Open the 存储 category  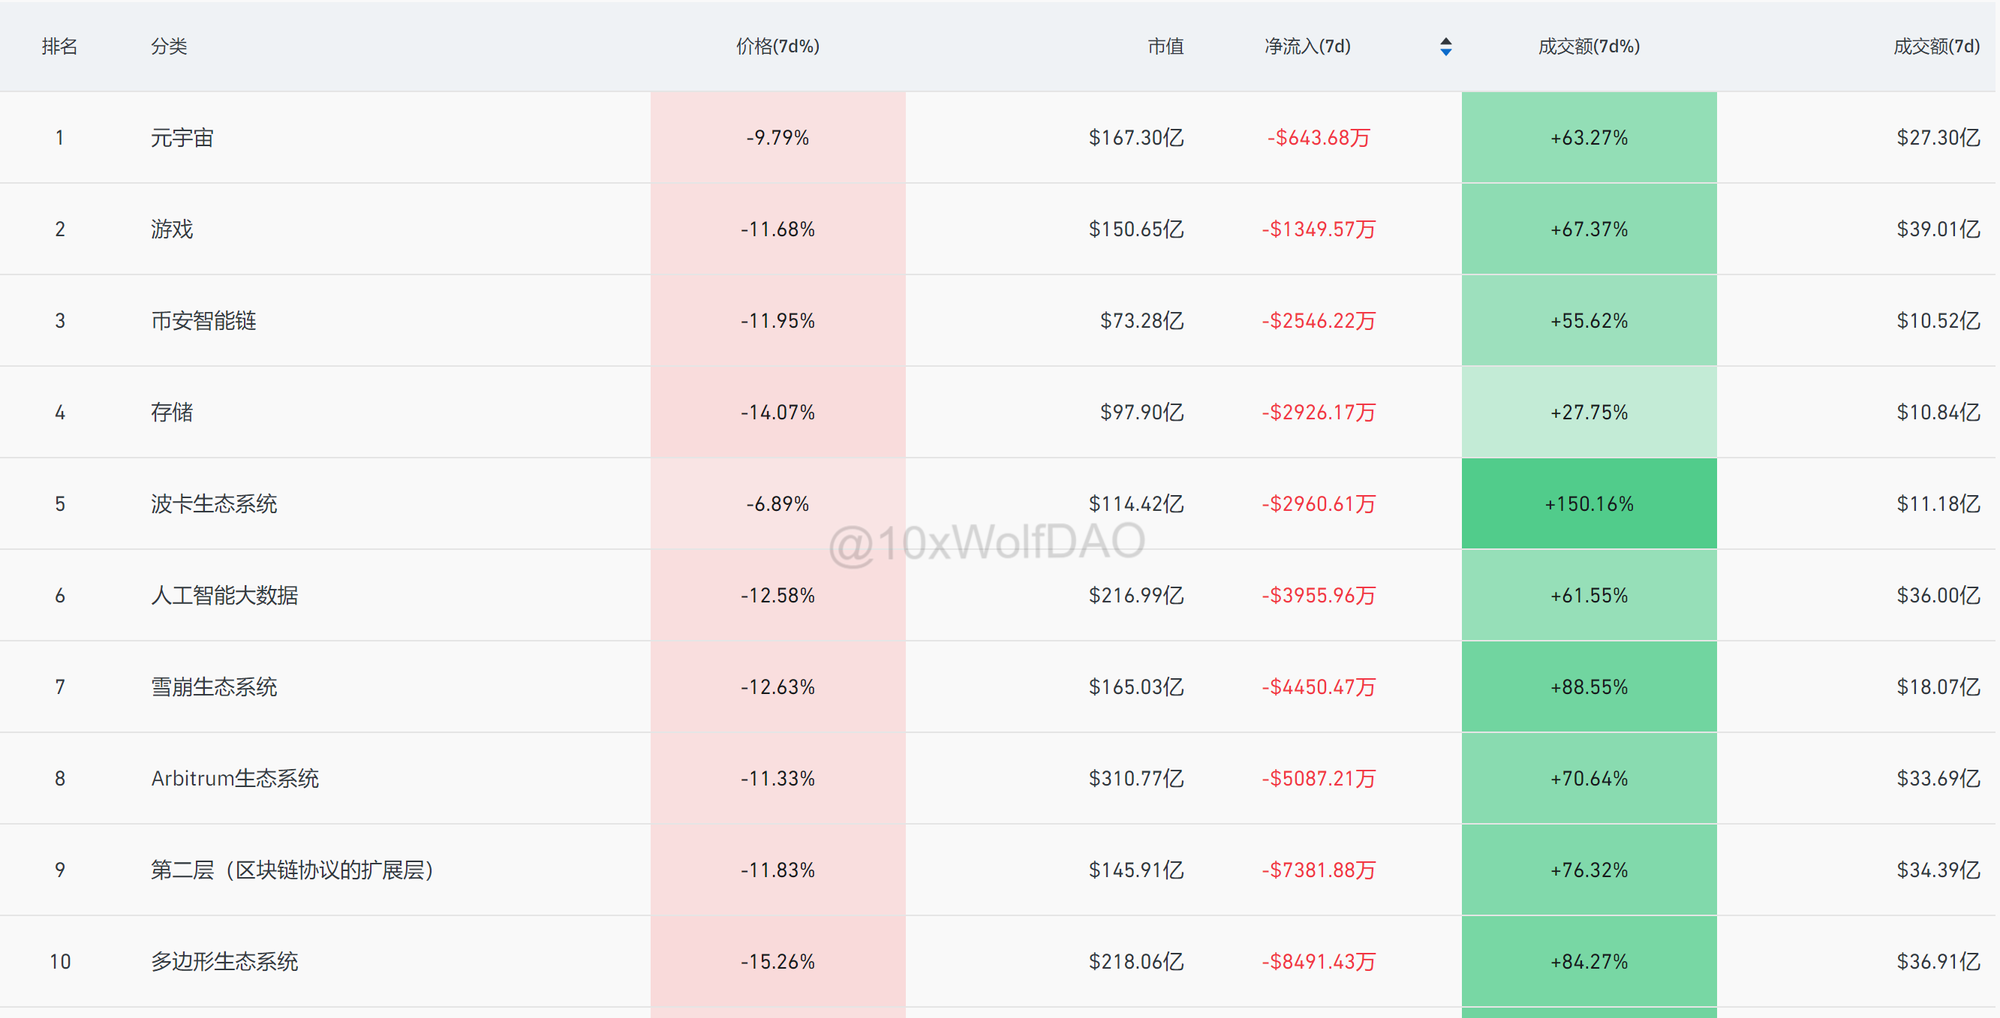click(172, 412)
